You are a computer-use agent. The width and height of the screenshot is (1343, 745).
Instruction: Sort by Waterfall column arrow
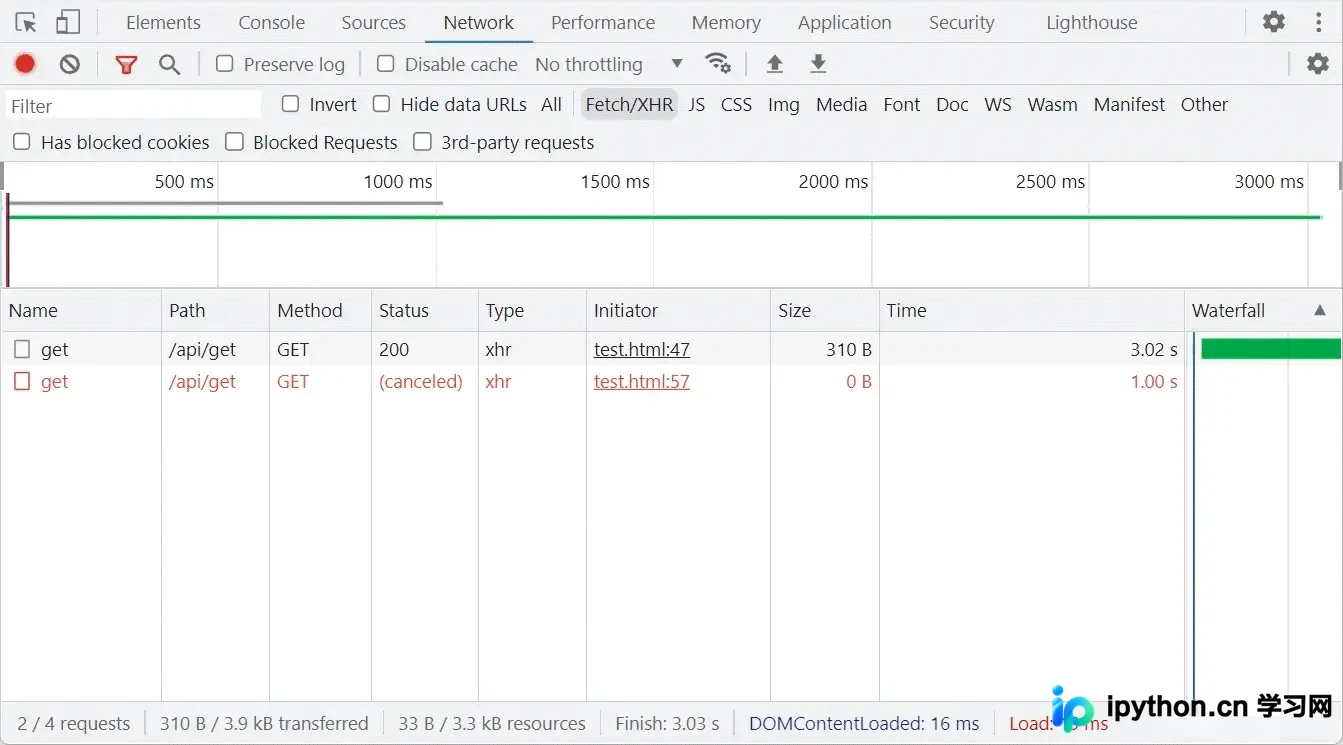(x=1319, y=311)
